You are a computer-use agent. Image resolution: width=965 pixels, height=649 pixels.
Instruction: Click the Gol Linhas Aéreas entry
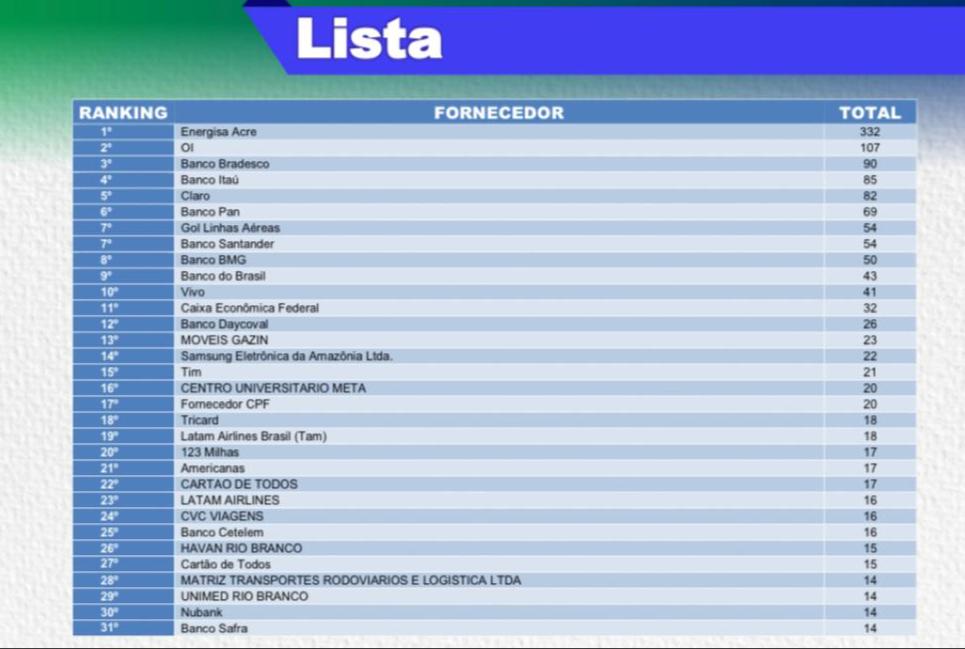[230, 228]
